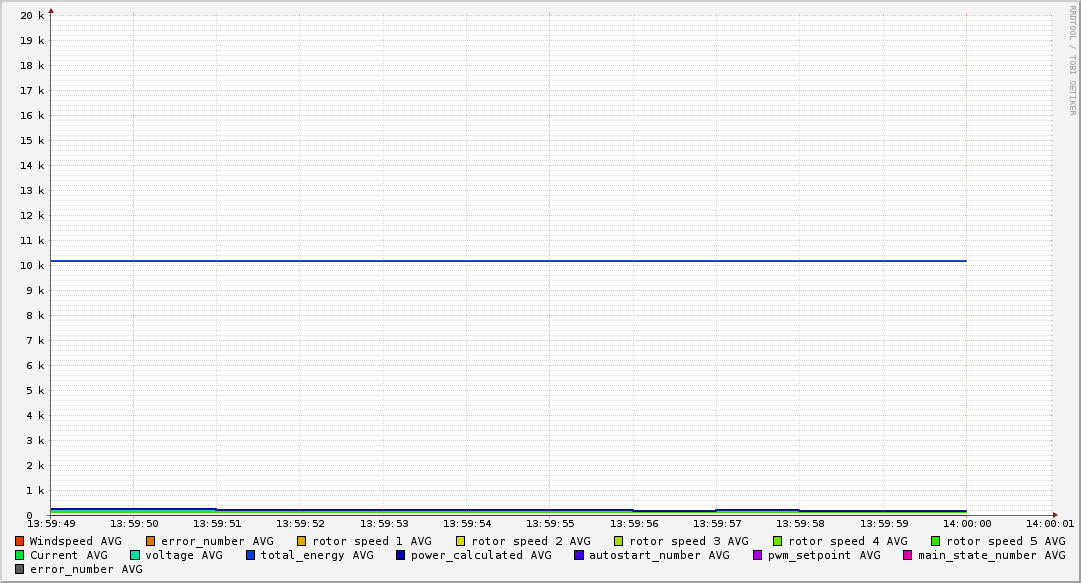
Task: Click the rotor speed 1 AVG color box
Action: [x=302, y=541]
